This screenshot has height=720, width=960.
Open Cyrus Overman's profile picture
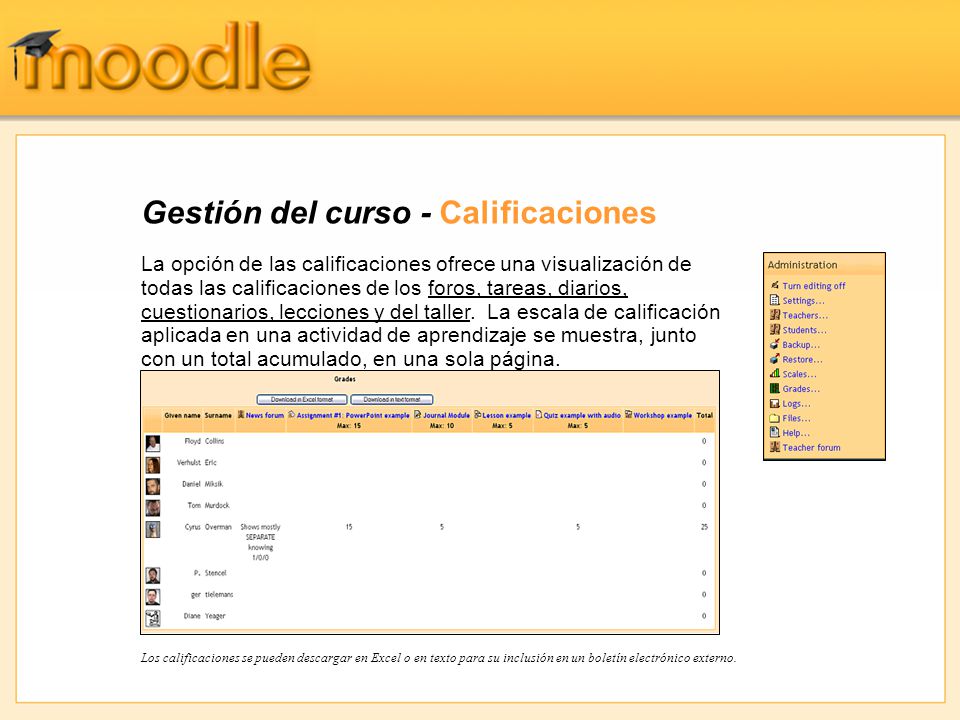(153, 529)
